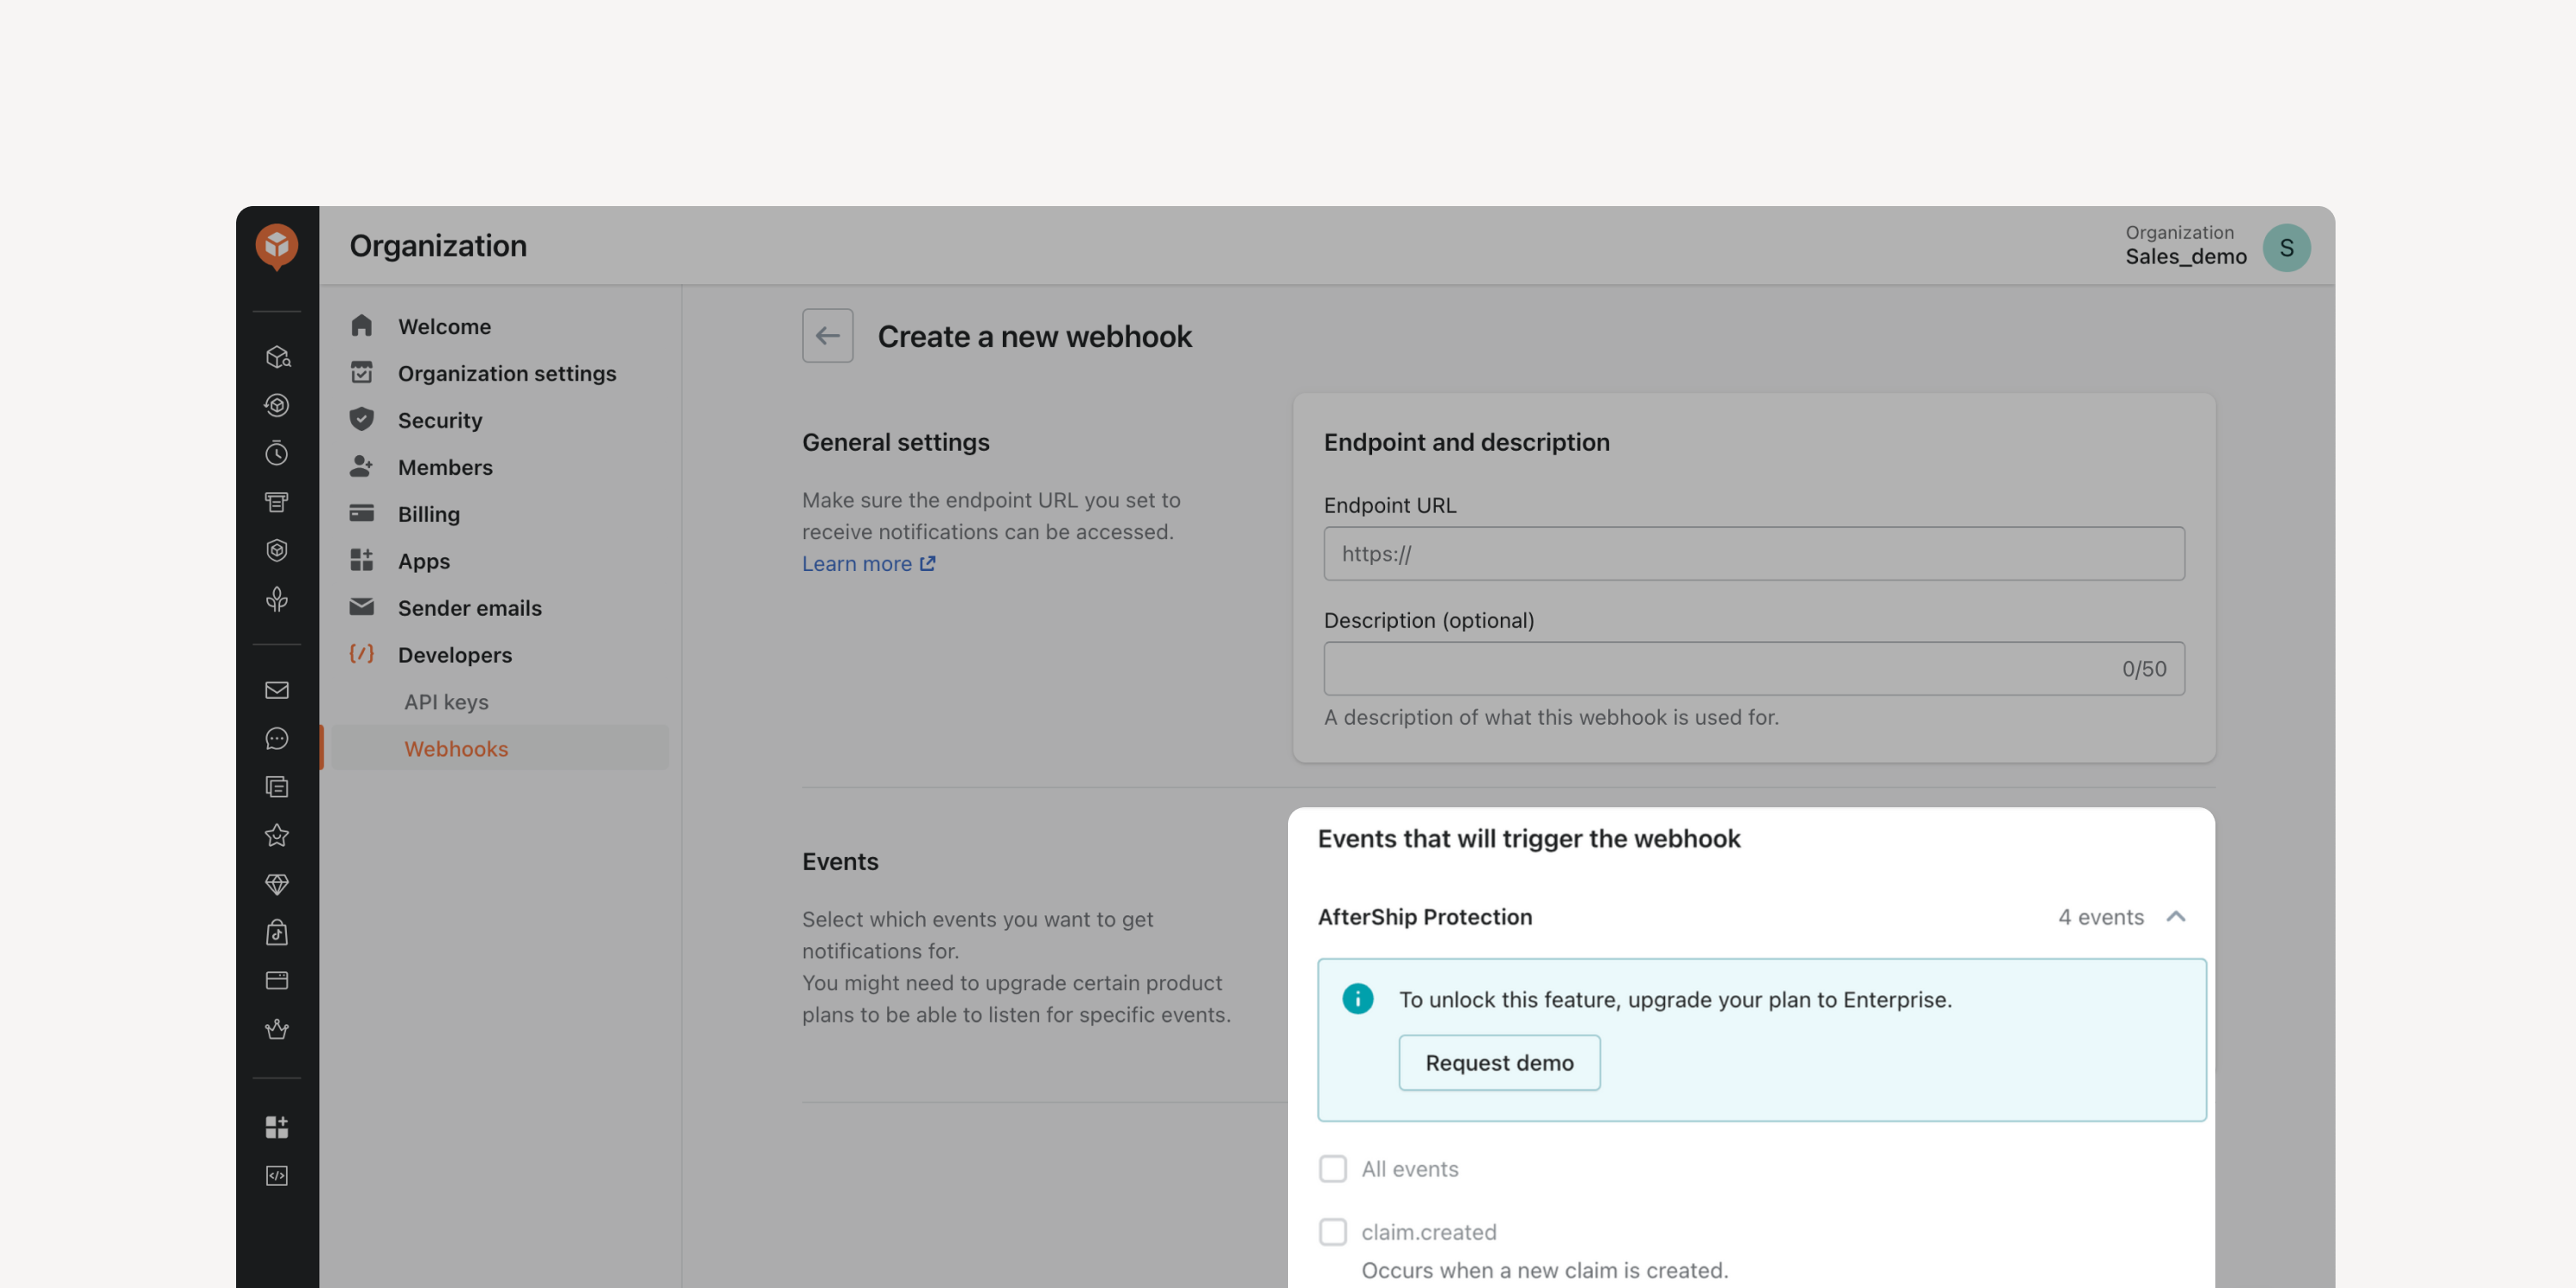Open the Billing settings page
Image resolution: width=2576 pixels, height=1288 pixels.
[428, 514]
